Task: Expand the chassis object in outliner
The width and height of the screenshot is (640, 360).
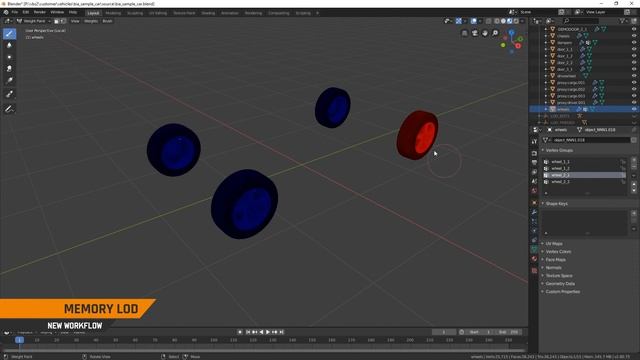Action: [546, 36]
